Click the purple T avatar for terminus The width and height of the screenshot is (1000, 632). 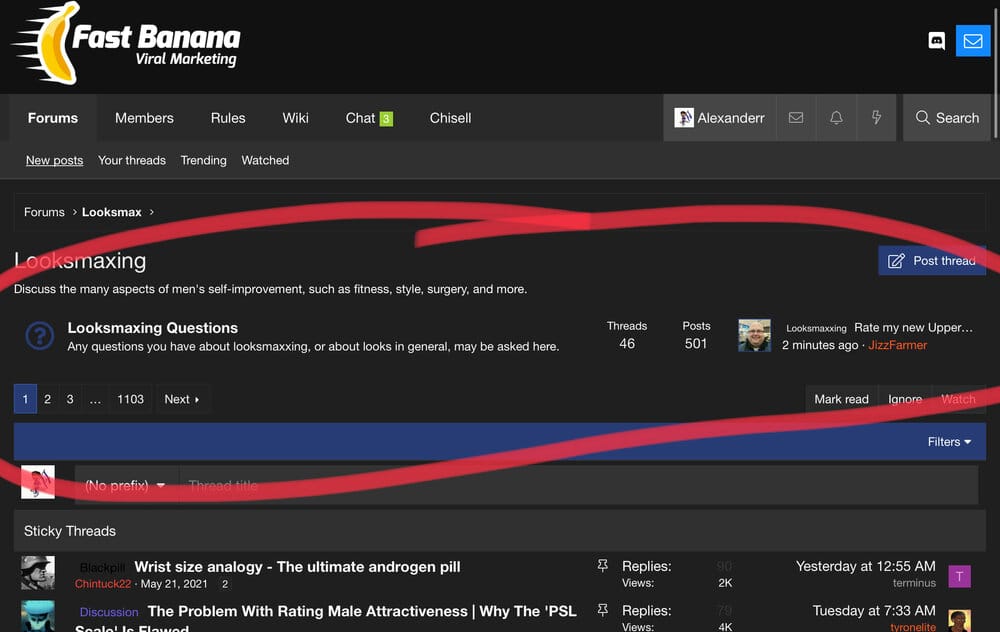pyautogui.click(x=959, y=575)
